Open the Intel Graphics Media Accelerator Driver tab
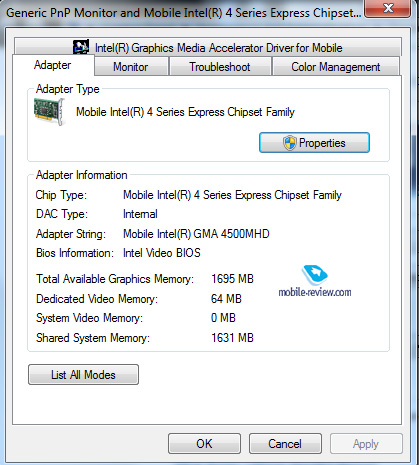Image resolution: width=419 pixels, height=465 pixels. (208, 47)
